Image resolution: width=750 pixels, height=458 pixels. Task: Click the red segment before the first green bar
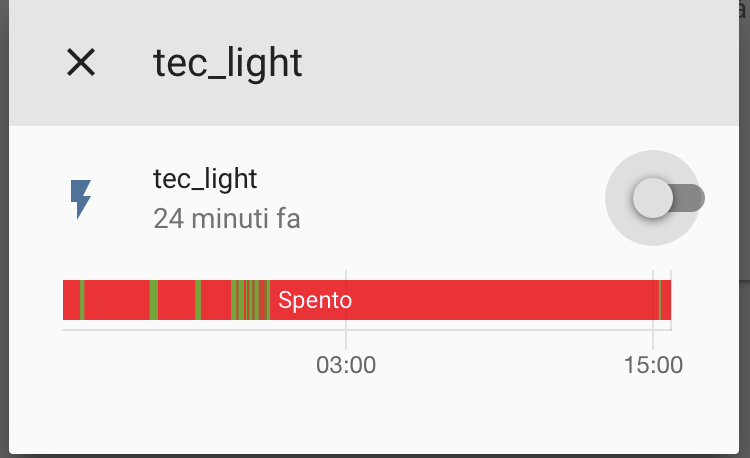coord(71,300)
